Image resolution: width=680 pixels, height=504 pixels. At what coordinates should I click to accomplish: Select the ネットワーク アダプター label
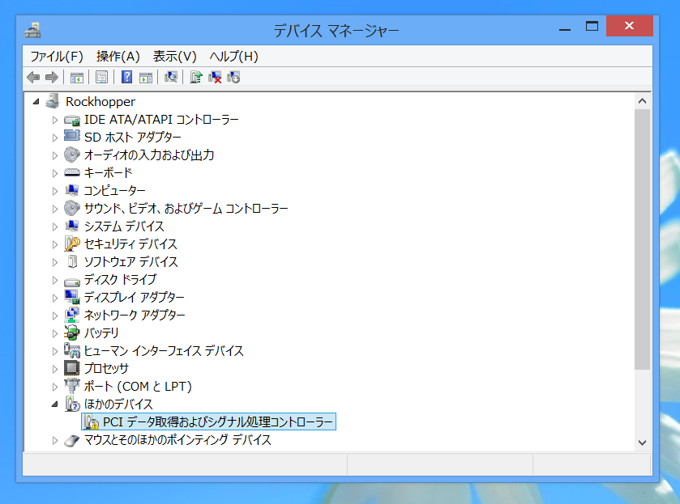134,315
